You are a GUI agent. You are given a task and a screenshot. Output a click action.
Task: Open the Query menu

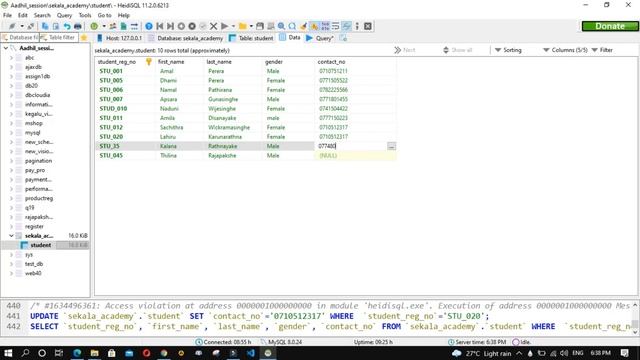tap(64, 15)
